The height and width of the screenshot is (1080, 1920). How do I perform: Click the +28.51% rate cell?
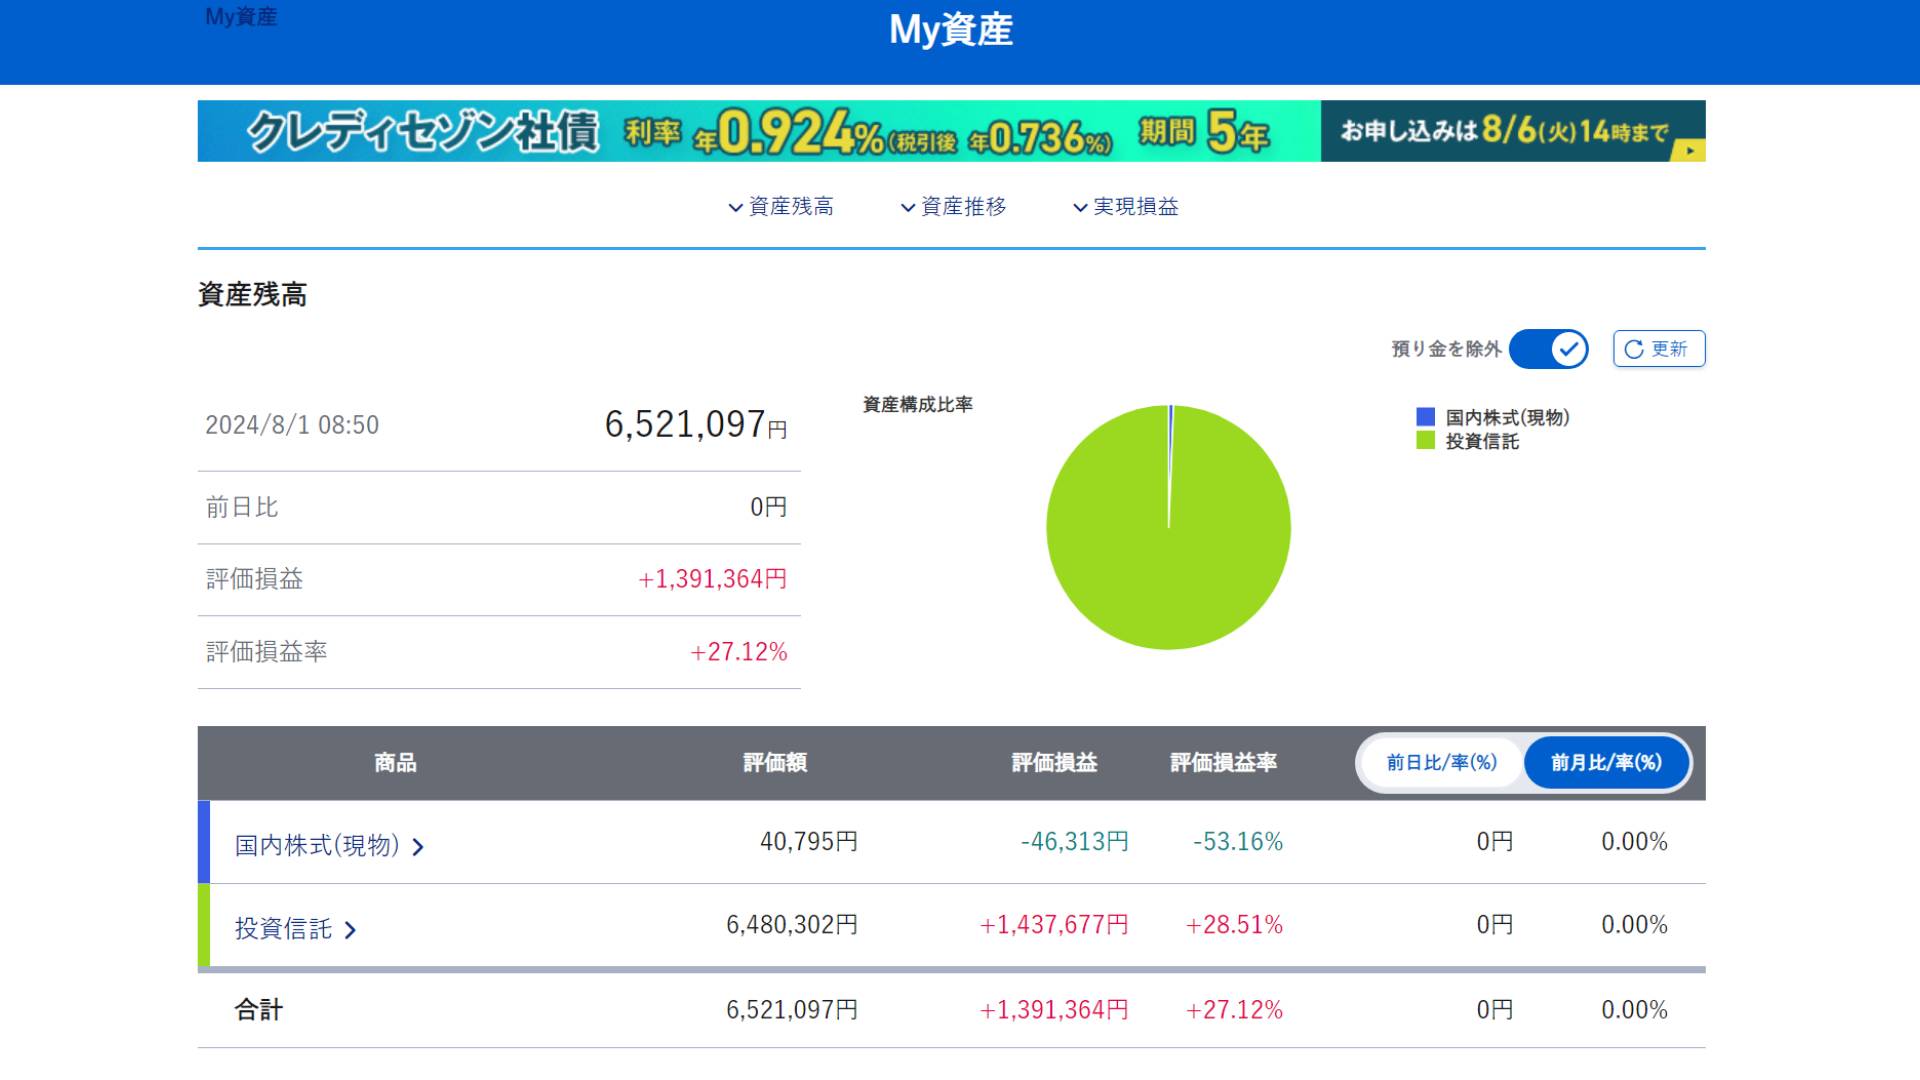pyautogui.click(x=1234, y=925)
